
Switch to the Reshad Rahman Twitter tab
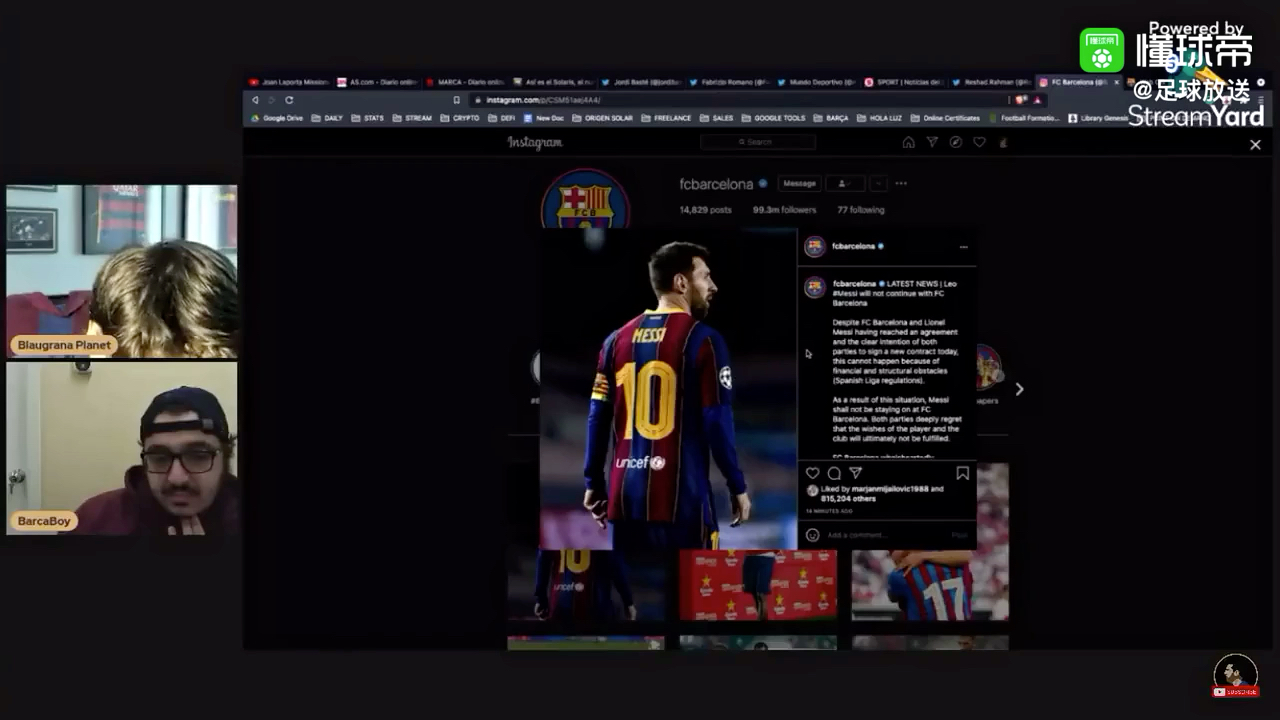coord(993,82)
